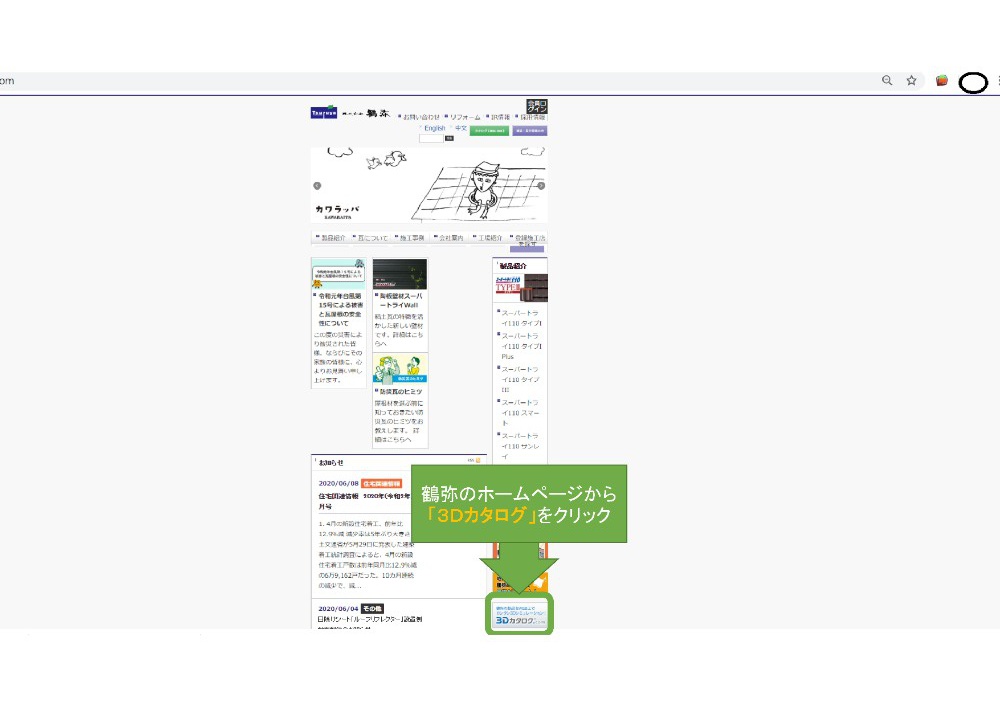
Task: Open スーパートライ110 タイプIII link
Action: pyautogui.click(x=521, y=379)
